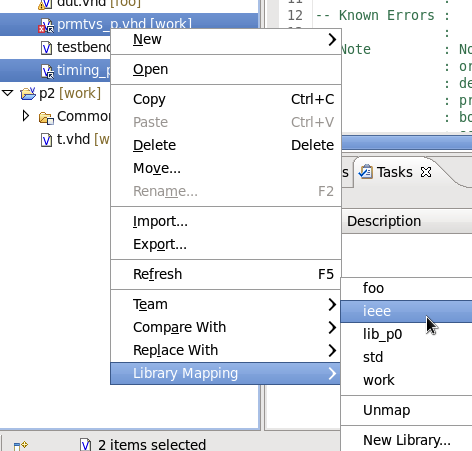The width and height of the screenshot is (472, 451).
Task: Select Import... from the menu
Action: click(226, 221)
